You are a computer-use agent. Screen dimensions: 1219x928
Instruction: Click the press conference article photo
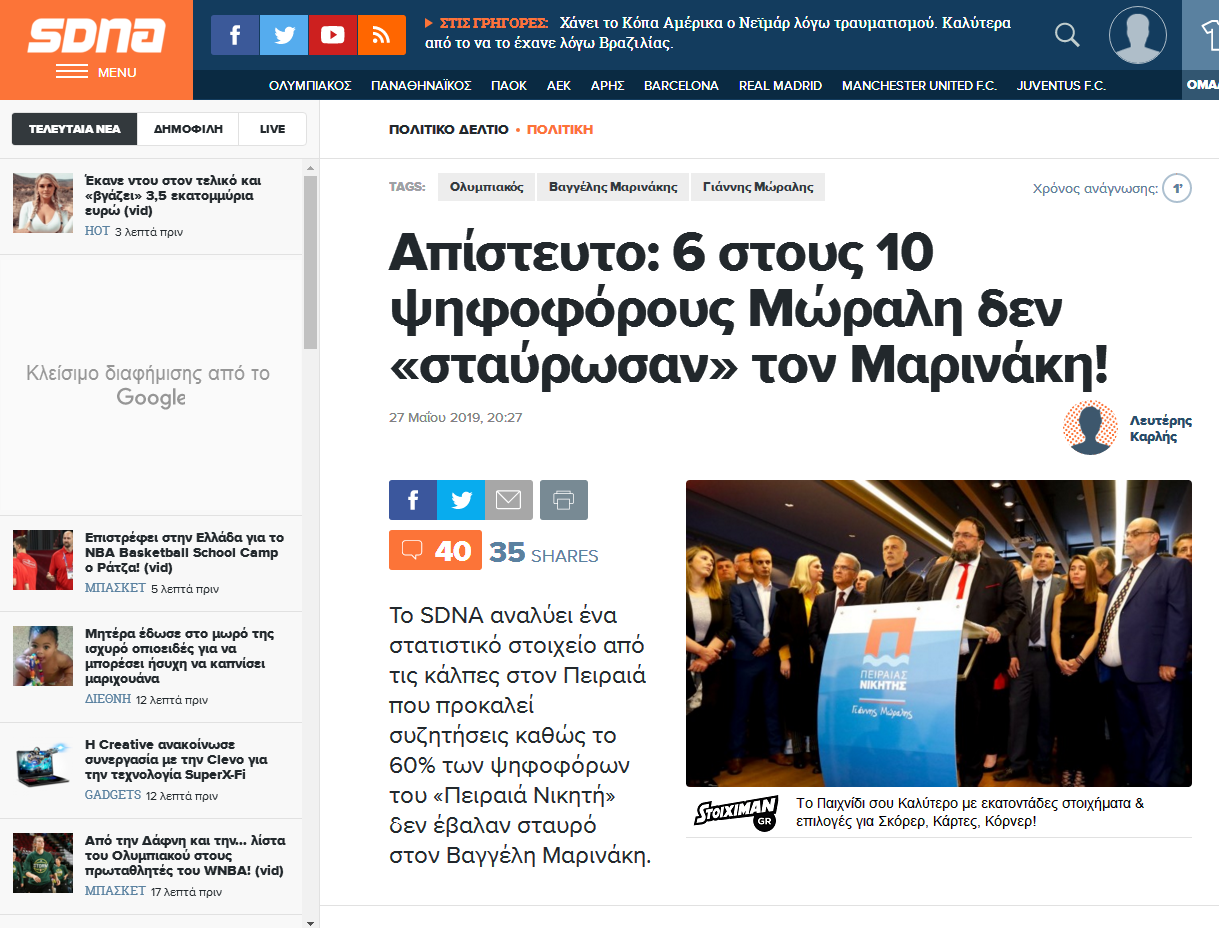(x=939, y=633)
